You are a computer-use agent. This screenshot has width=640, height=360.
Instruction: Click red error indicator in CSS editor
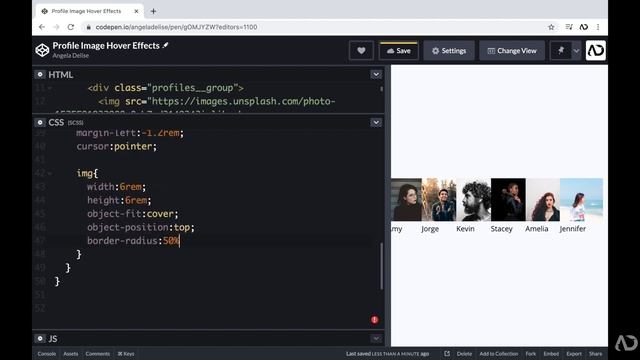[x=374, y=320]
